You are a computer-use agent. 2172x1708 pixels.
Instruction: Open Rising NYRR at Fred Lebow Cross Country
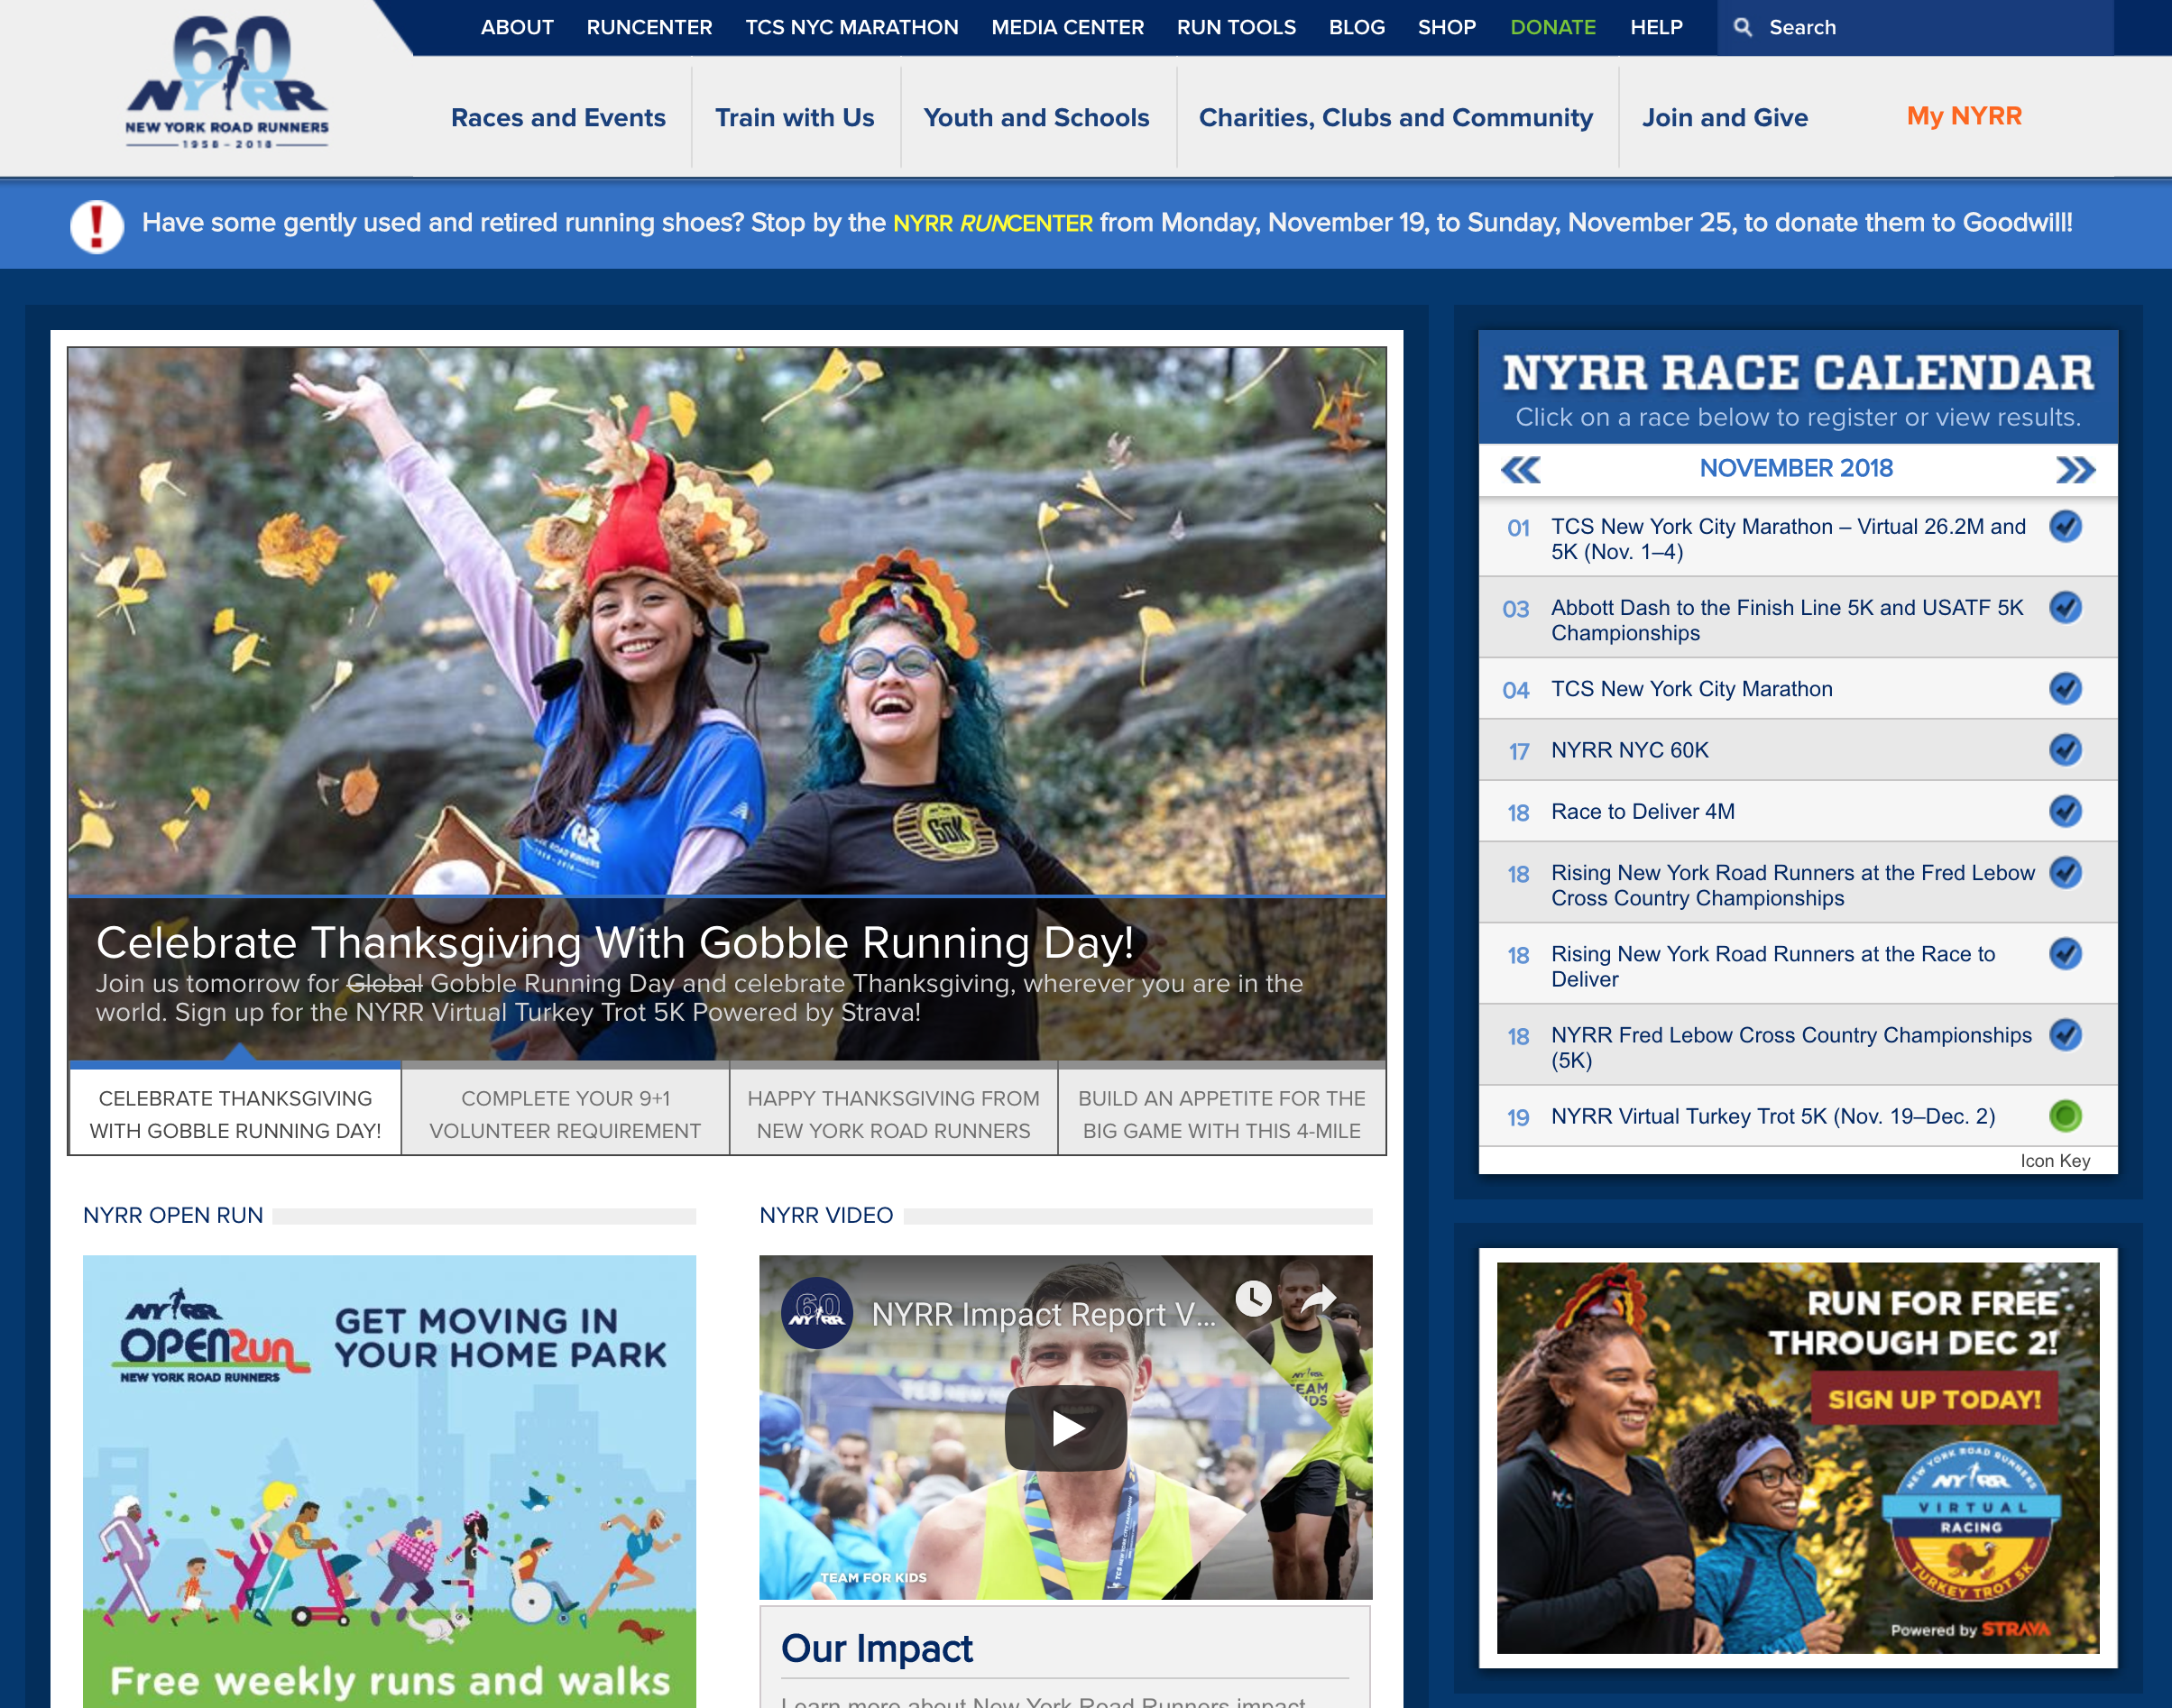coord(1793,885)
